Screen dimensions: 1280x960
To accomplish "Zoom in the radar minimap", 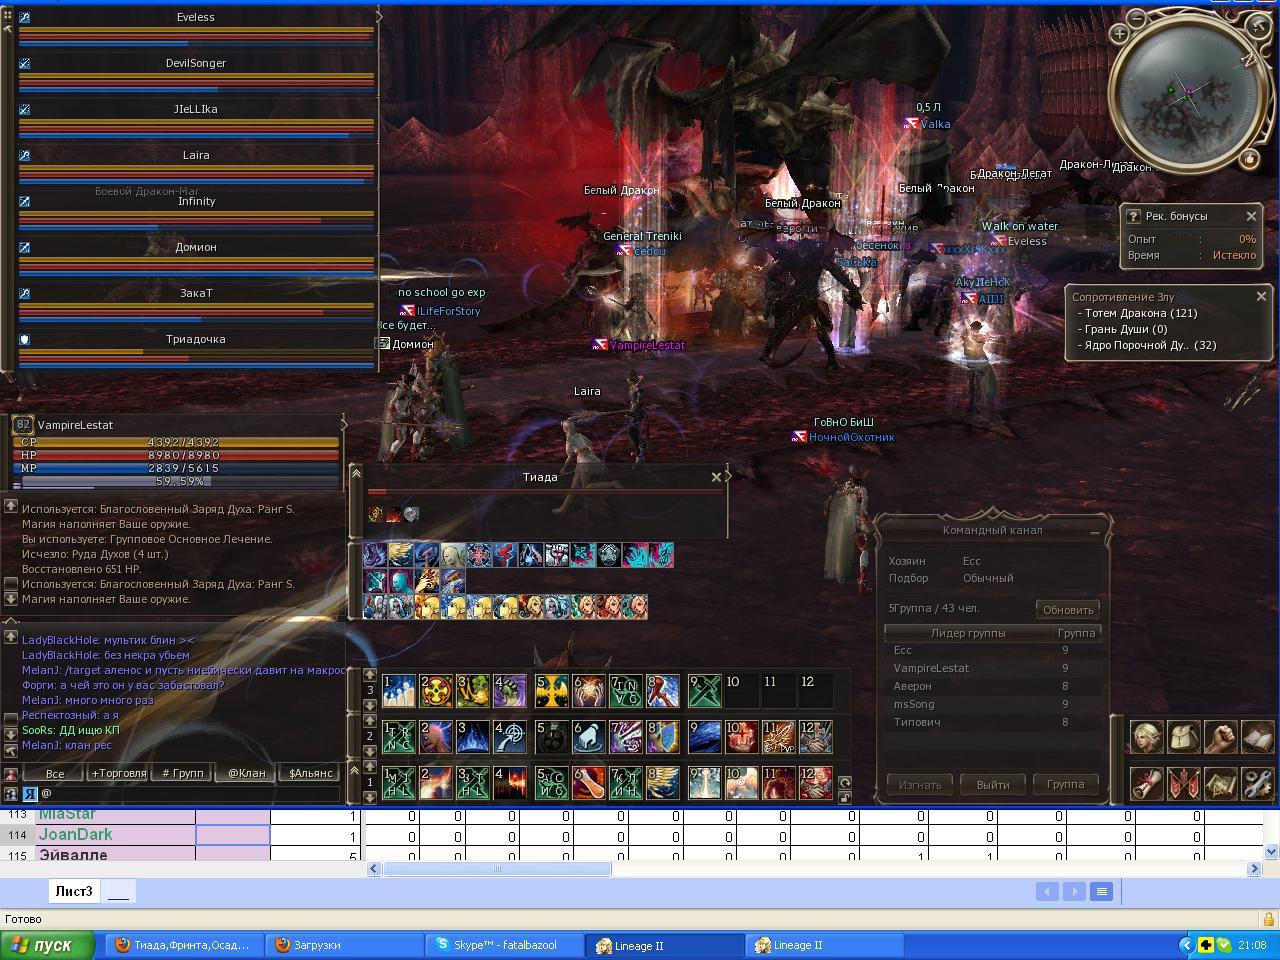I will 1119,33.
